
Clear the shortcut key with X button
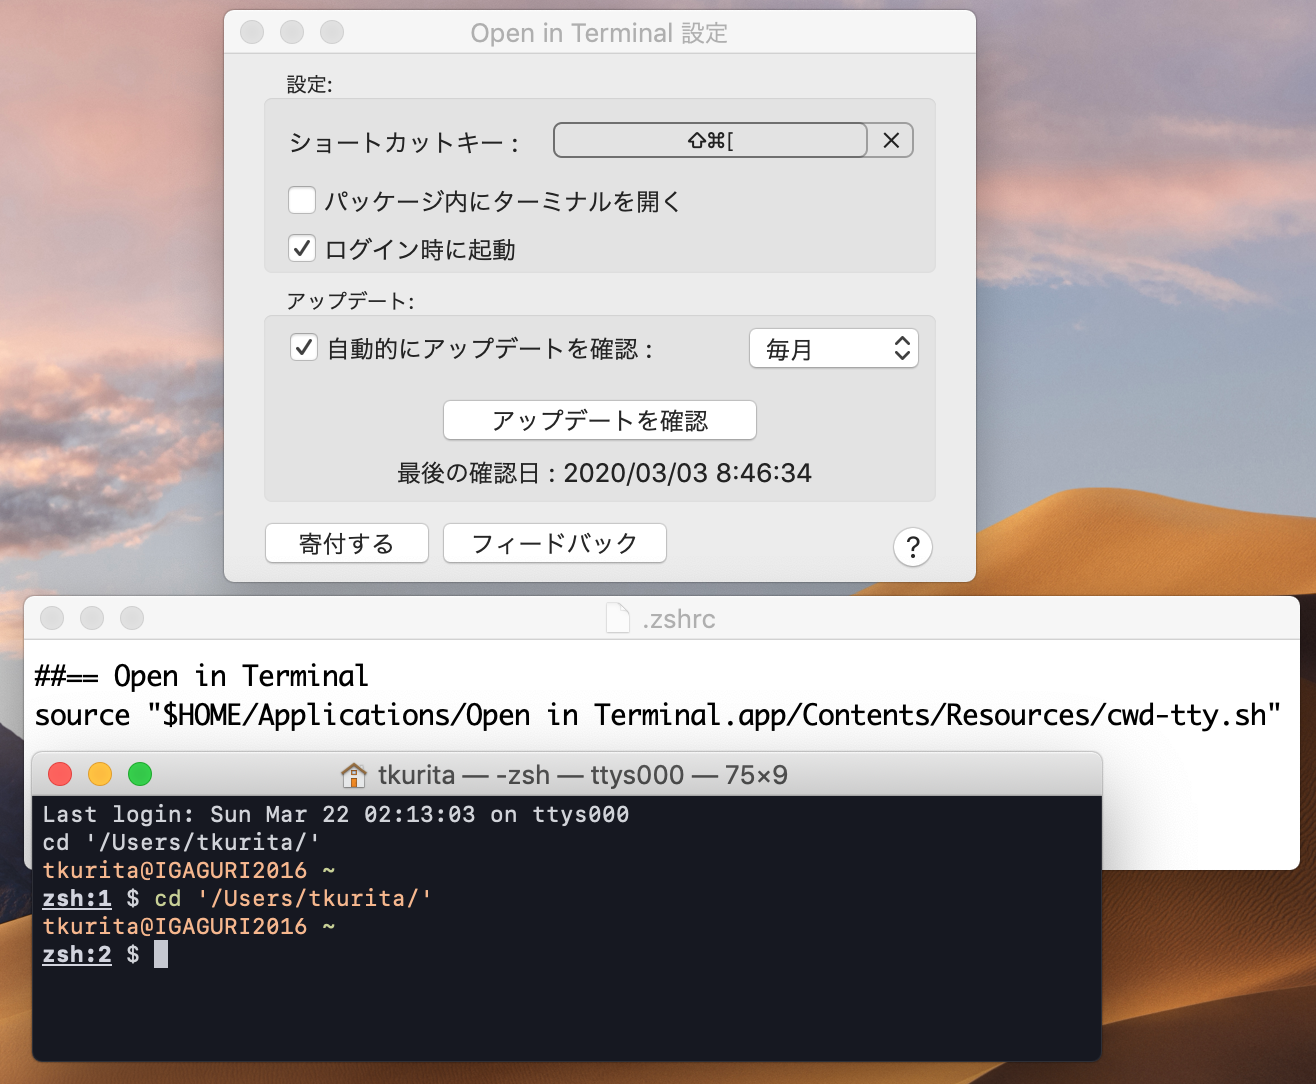pos(891,141)
